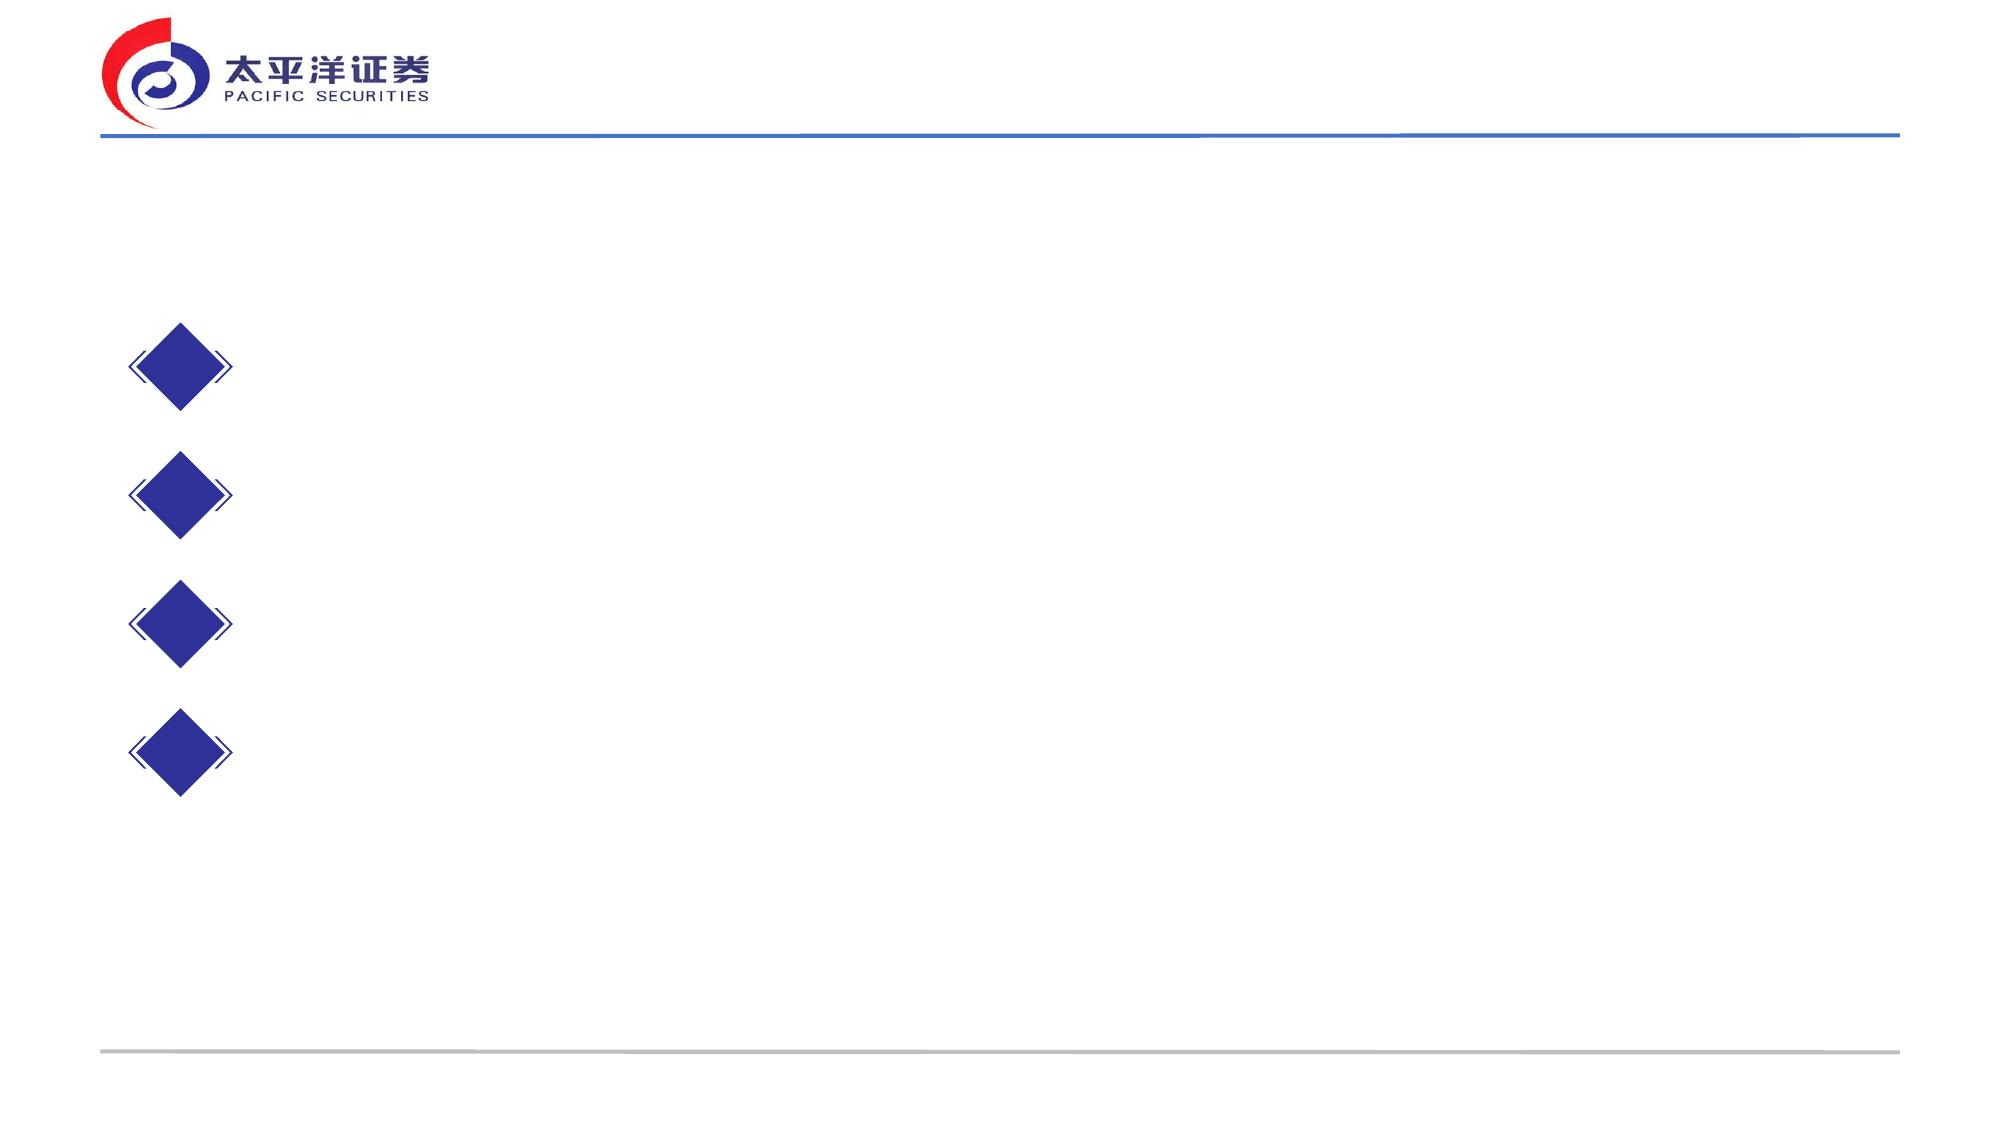The height and width of the screenshot is (1125, 2000).
Task: Click the blue header divider line
Action: pos(1000,135)
